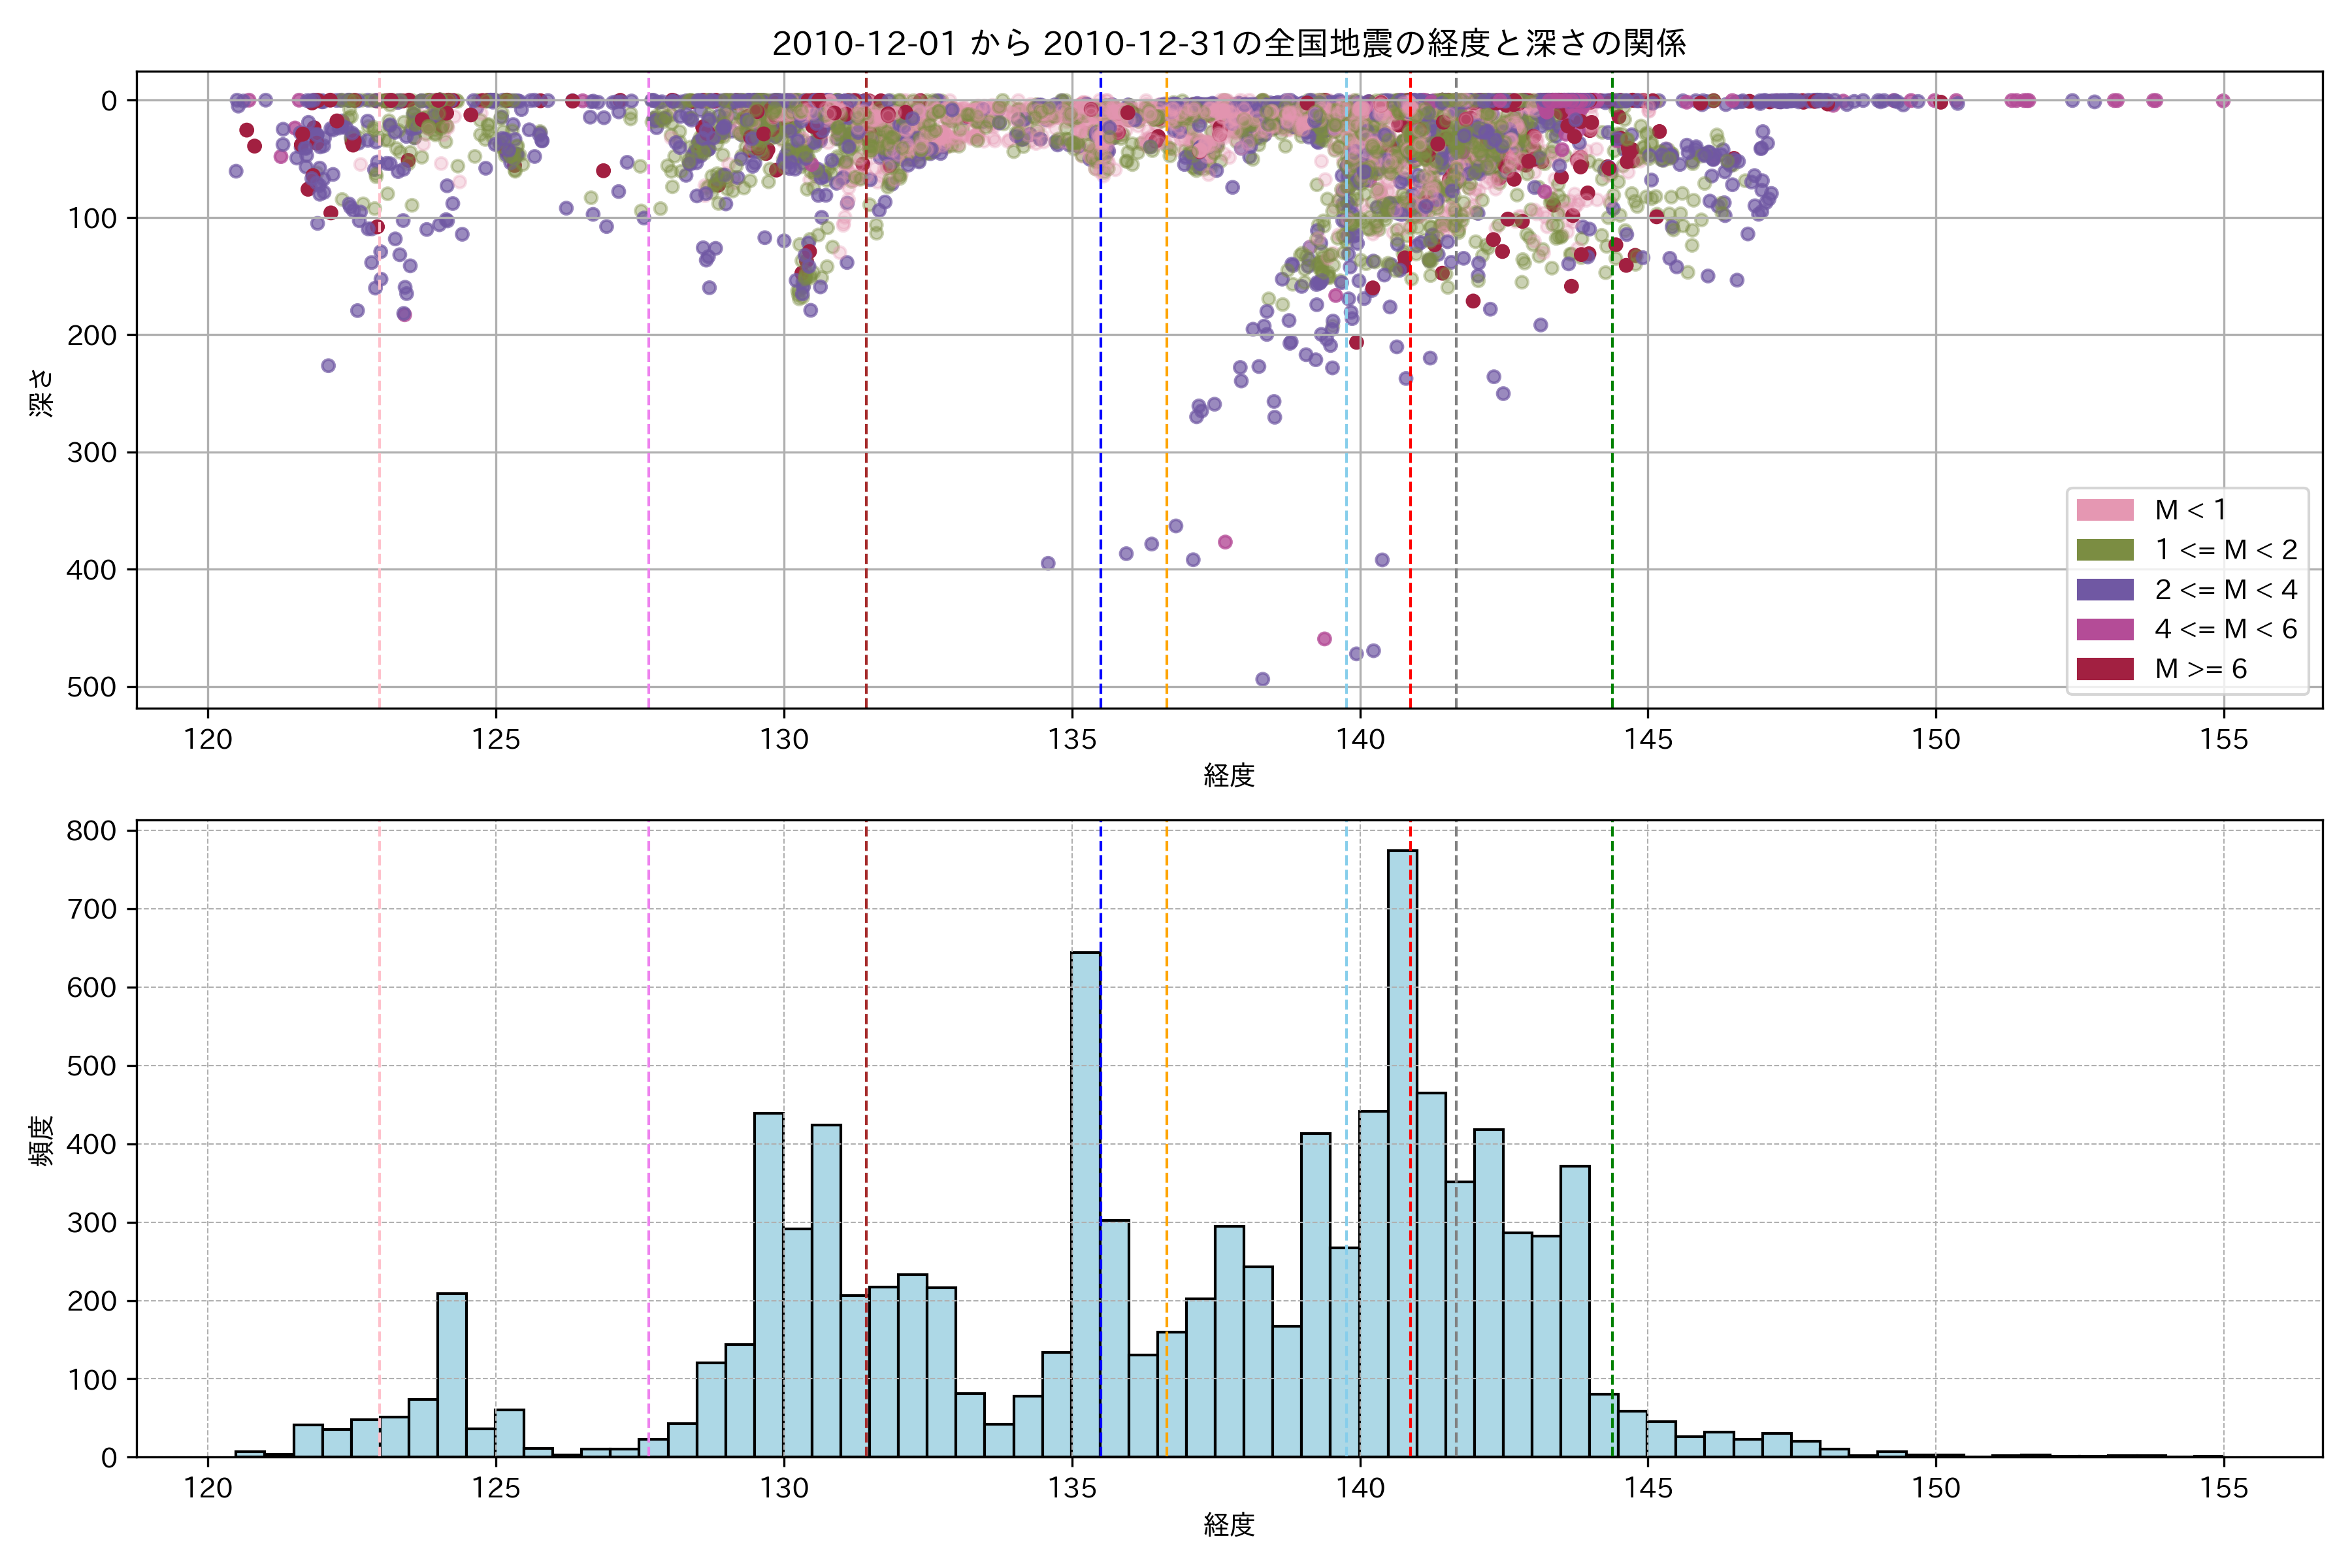Click the 500 tick label on the depth axis
Viewport: 2352px width, 1568px height.
(x=92, y=687)
